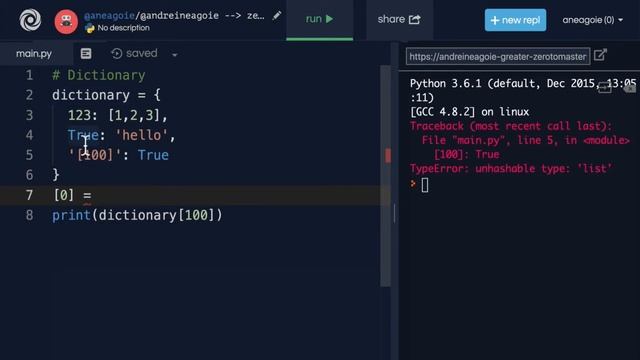Open the output in new window icon

[x=600, y=55]
